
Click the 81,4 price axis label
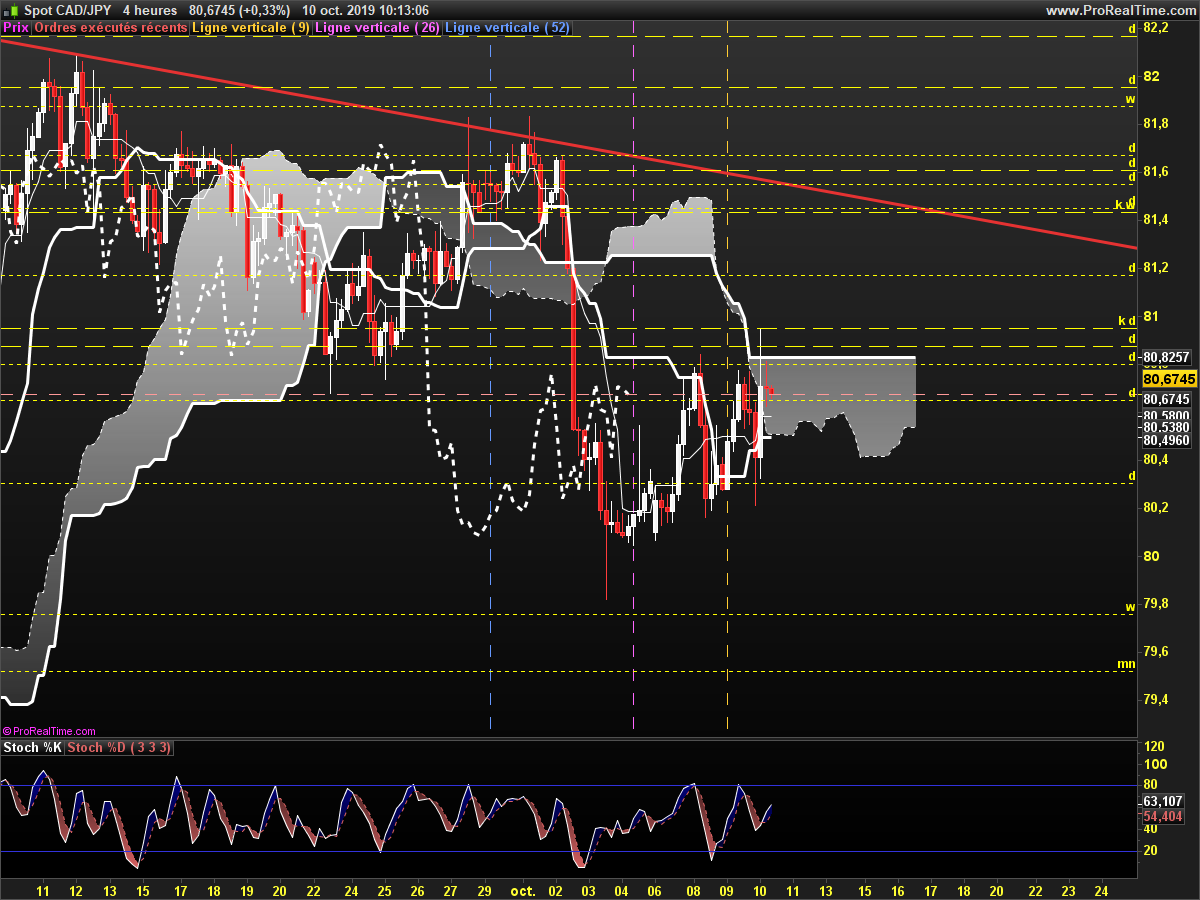coord(1156,220)
